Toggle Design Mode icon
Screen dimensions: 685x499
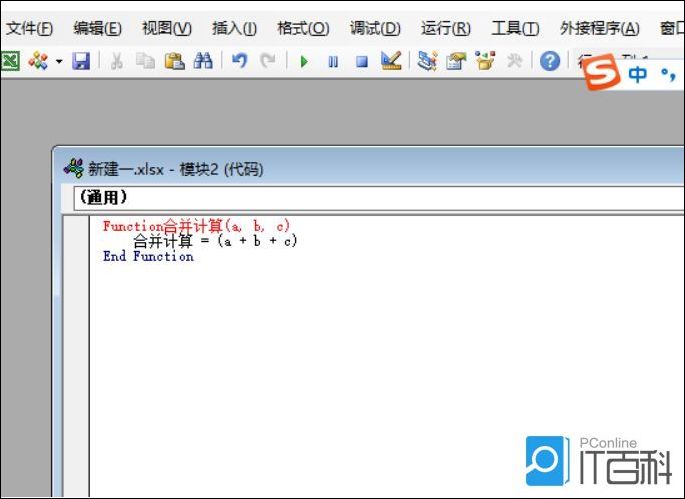tap(391, 61)
